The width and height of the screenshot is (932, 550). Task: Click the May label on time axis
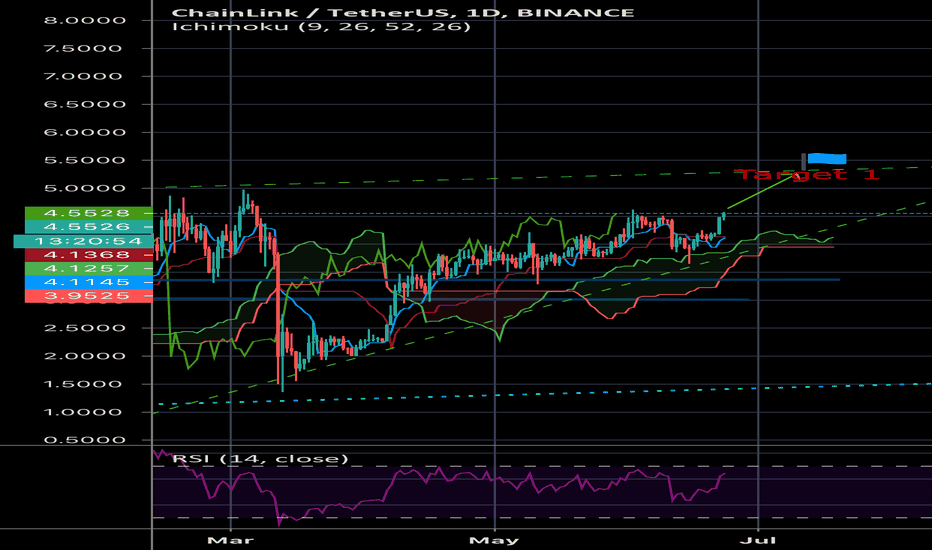[x=494, y=540]
